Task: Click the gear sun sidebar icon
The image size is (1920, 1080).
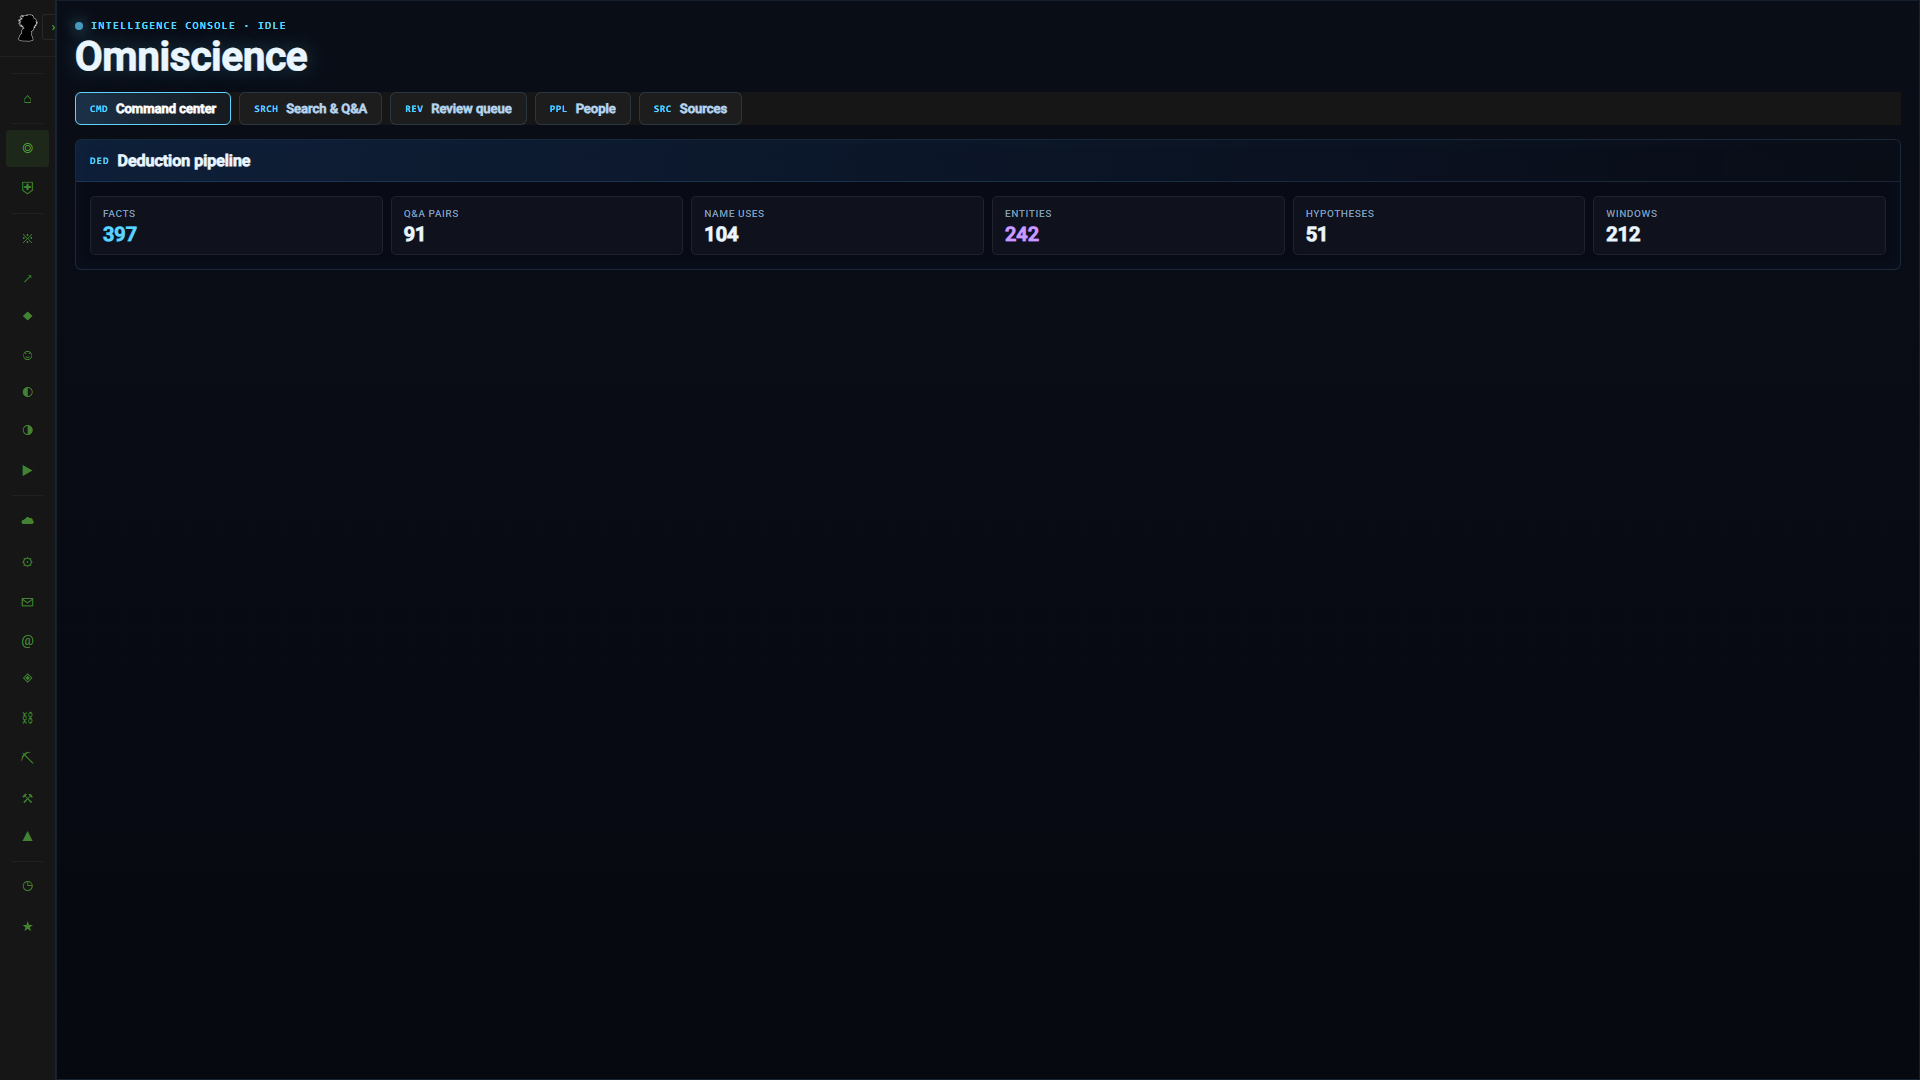Action: point(27,562)
